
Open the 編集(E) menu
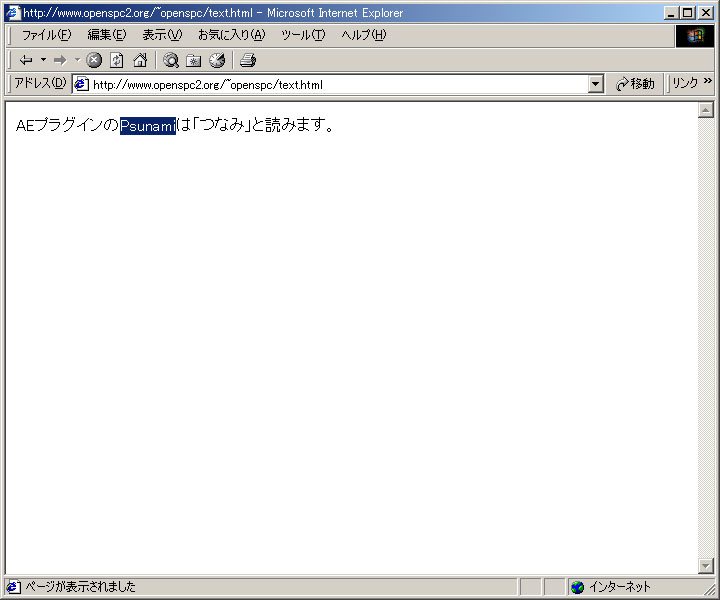click(107, 35)
